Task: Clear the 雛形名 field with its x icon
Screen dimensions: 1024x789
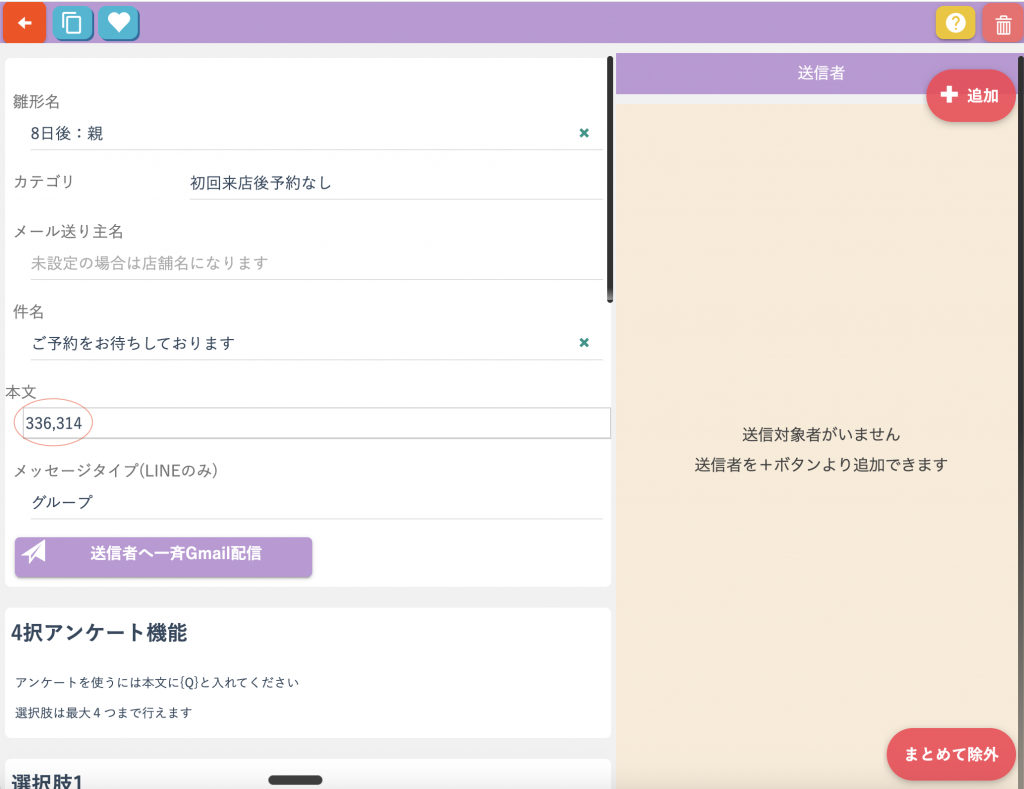Action: (584, 133)
